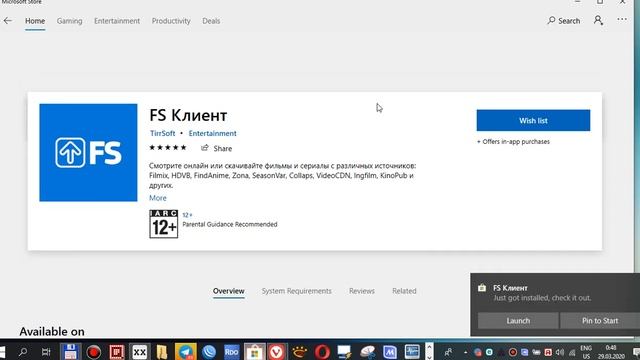The height and width of the screenshot is (360, 640).
Task: Click the Wish list button
Action: 533,120
